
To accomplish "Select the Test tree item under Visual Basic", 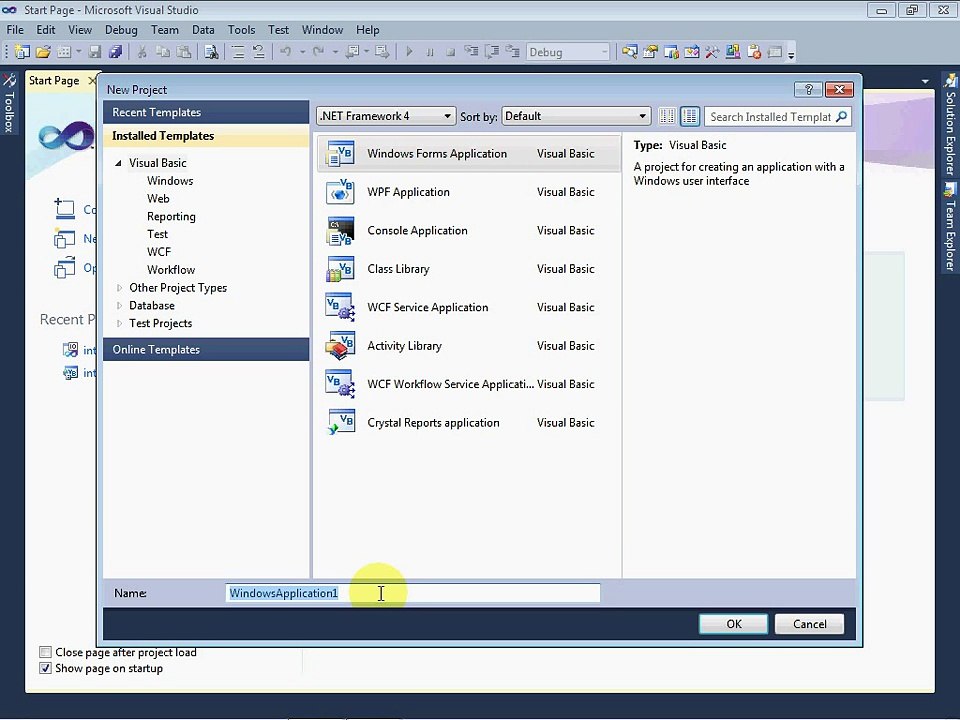I will (157, 234).
